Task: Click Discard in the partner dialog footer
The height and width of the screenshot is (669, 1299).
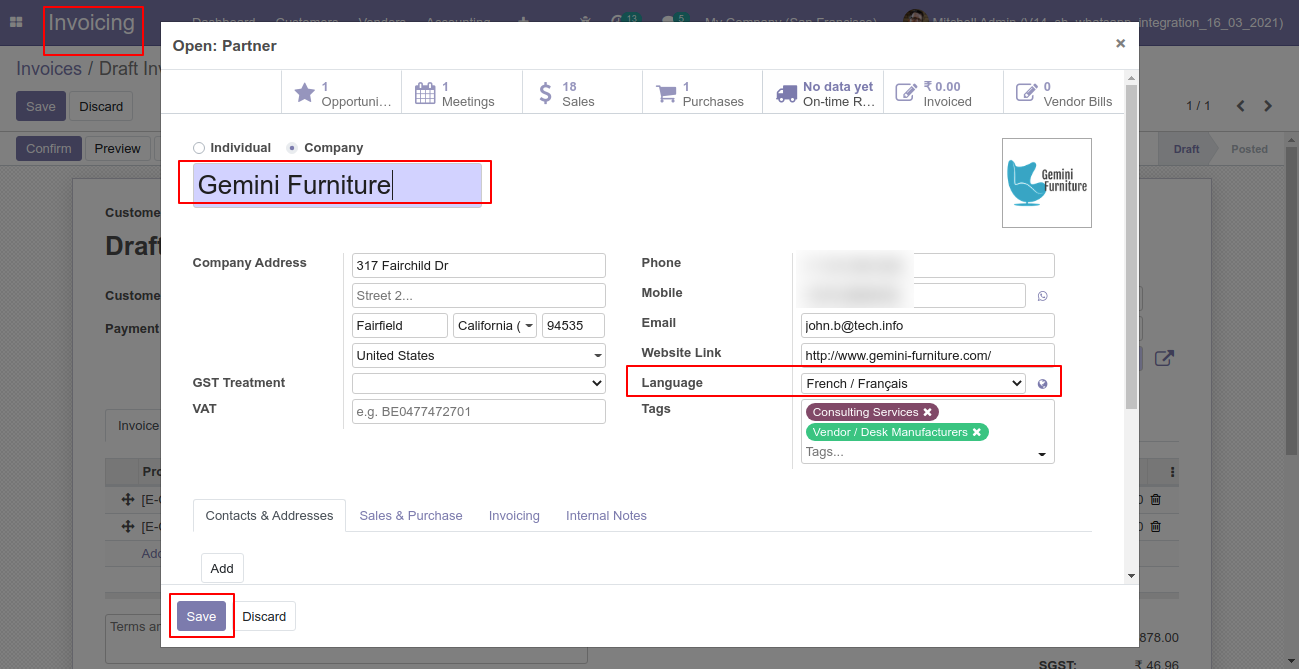Action: click(264, 616)
